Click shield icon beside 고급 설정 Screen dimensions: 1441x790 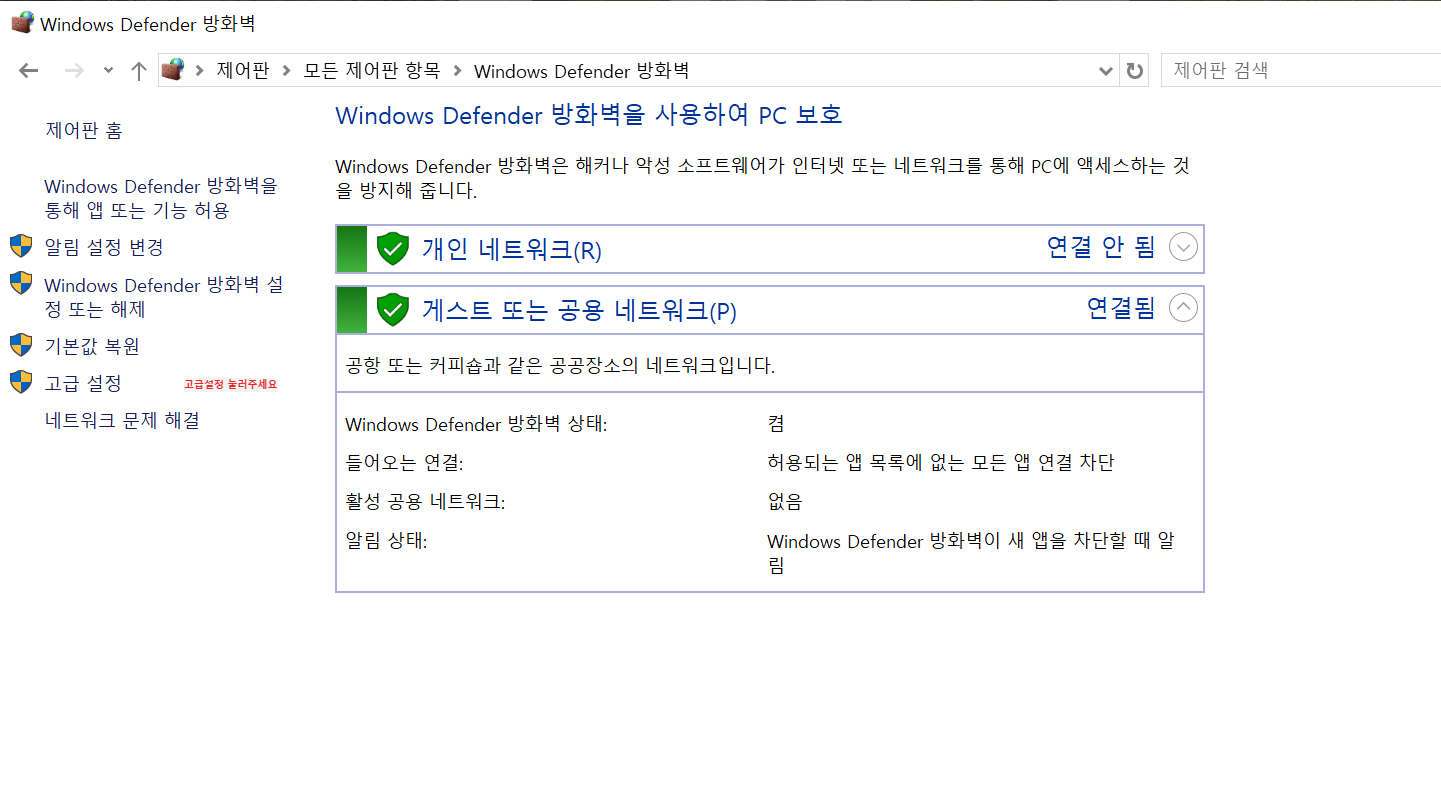click(x=21, y=382)
